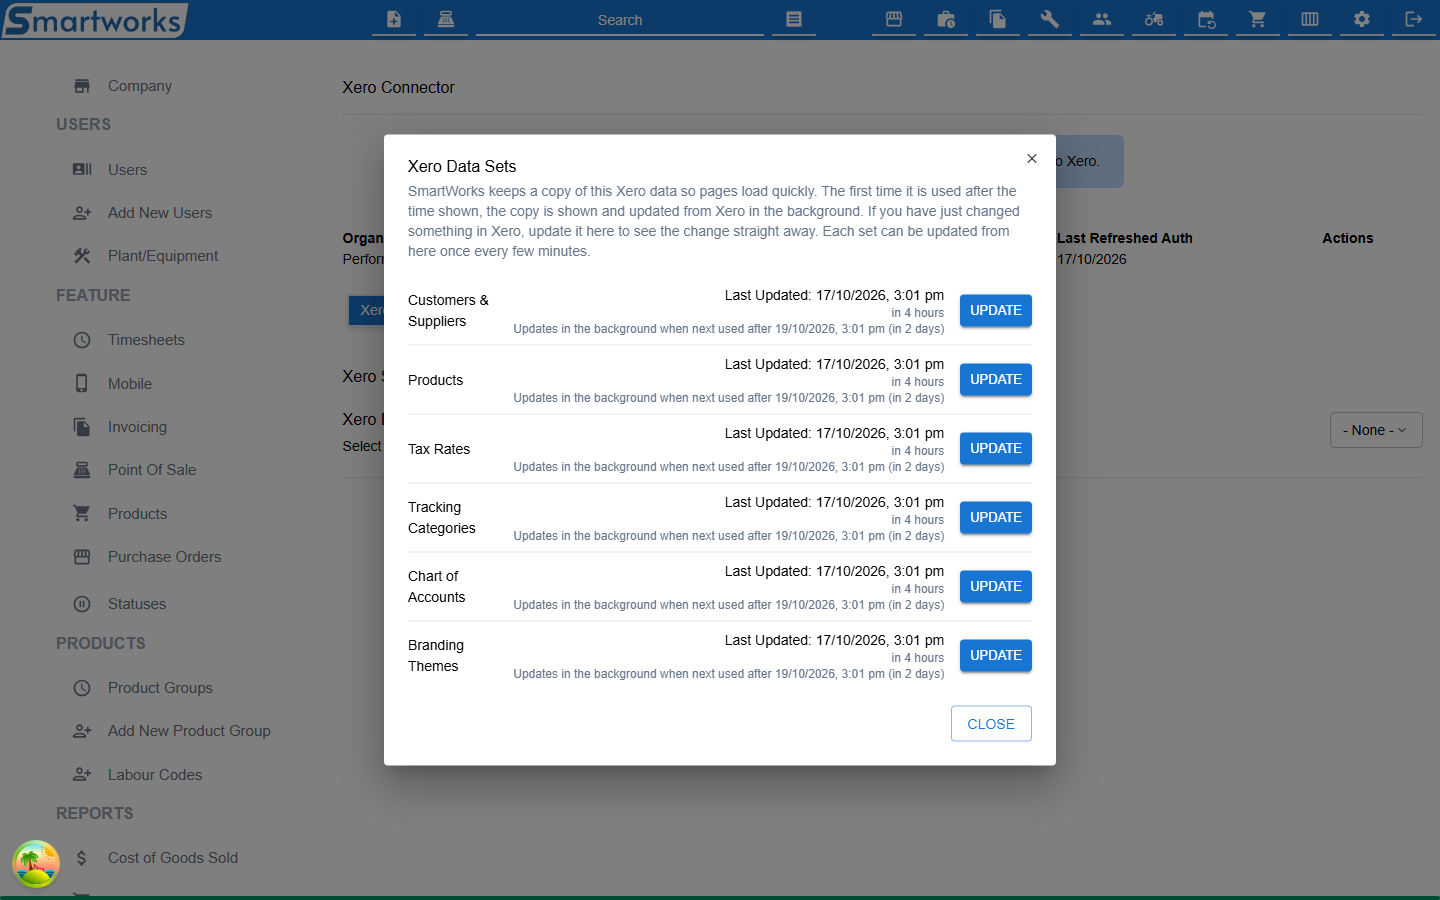Viewport: 1440px width, 900px height.
Task: Open Product Groups in the sidebar
Action: pyautogui.click(x=160, y=688)
